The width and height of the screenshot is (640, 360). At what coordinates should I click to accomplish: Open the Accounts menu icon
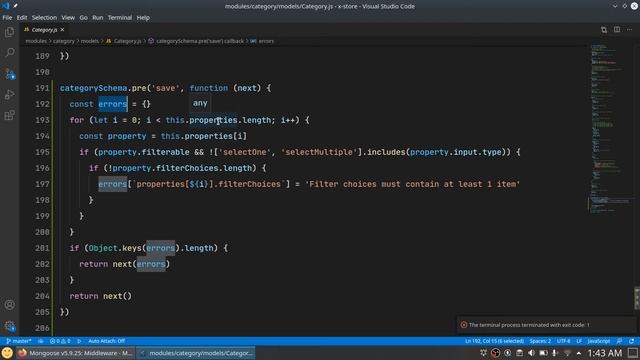pos(9,305)
